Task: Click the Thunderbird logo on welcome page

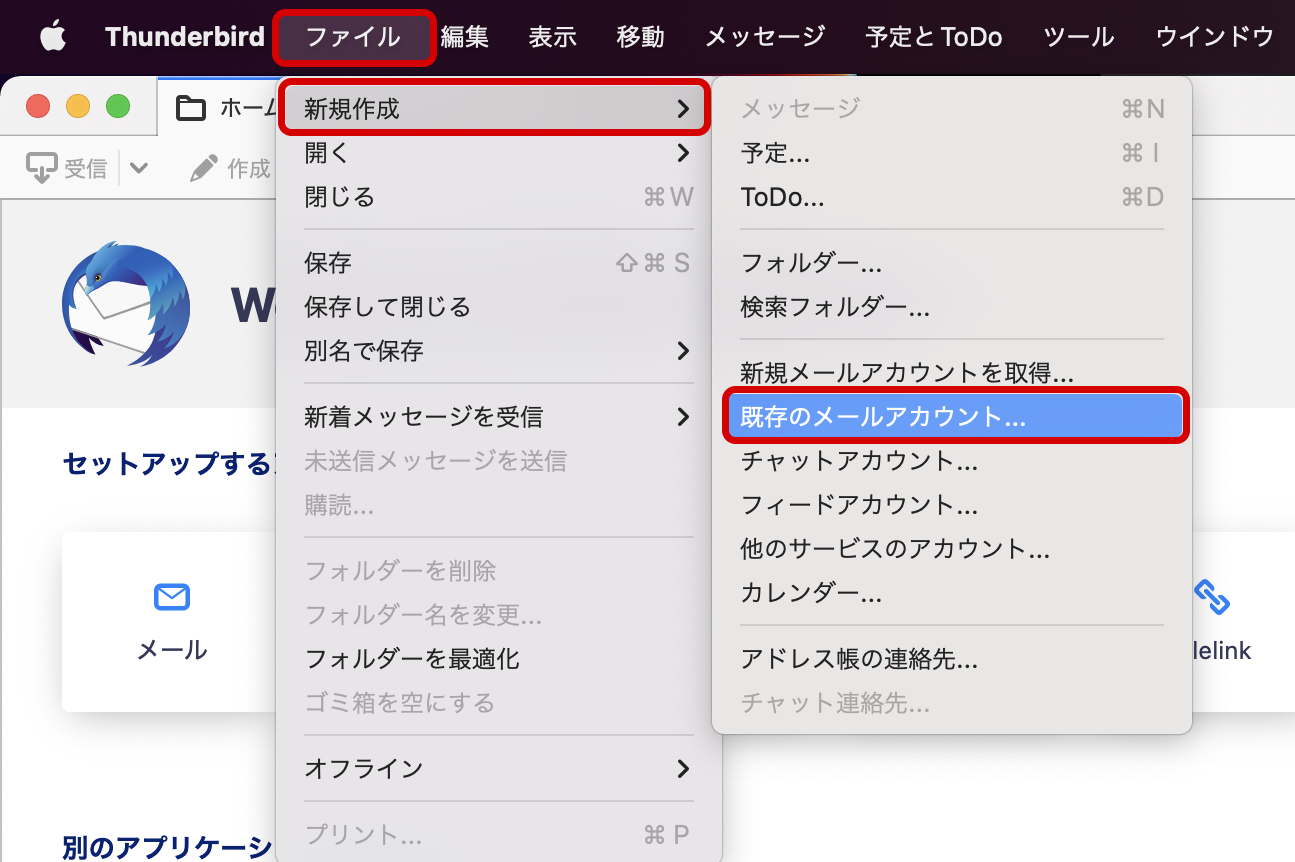Action: (125, 304)
